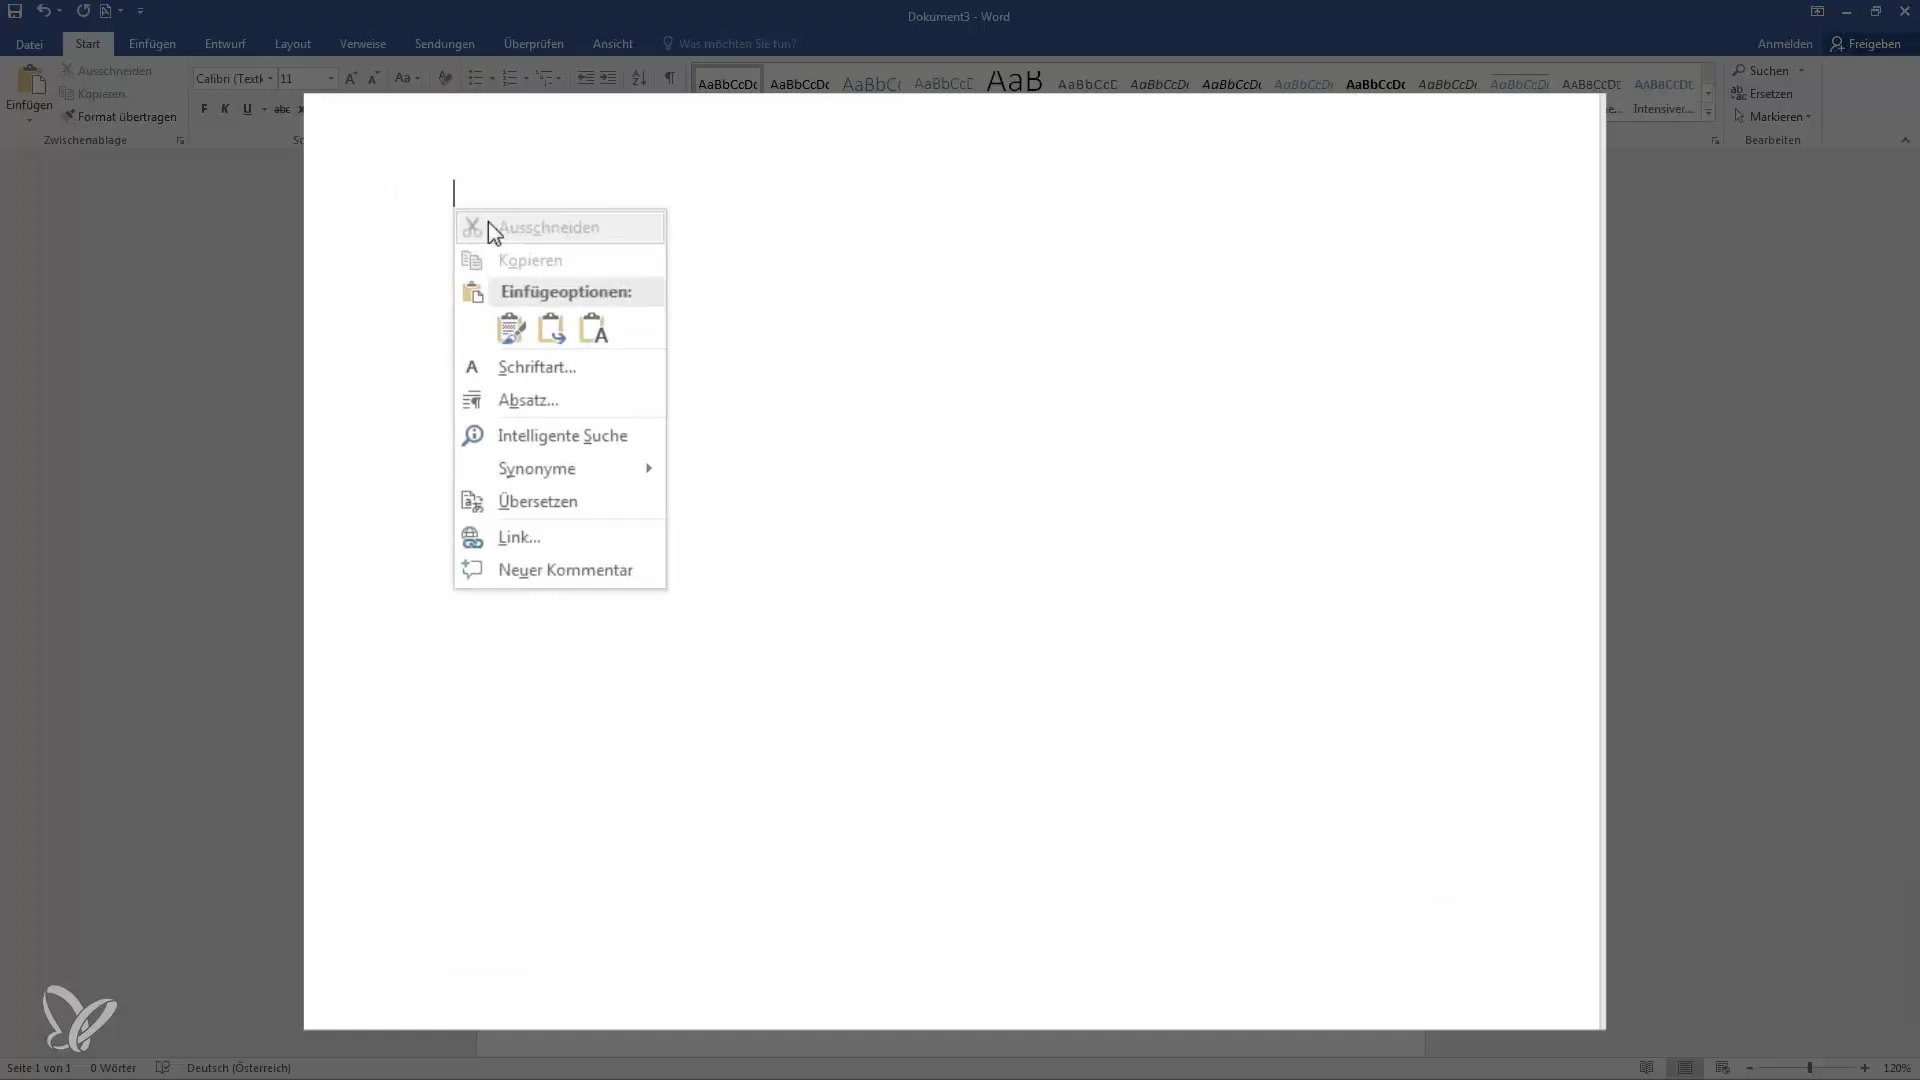Screen dimensions: 1920x1080
Task: Choose Link... in the context menu
Action: coord(560,537)
